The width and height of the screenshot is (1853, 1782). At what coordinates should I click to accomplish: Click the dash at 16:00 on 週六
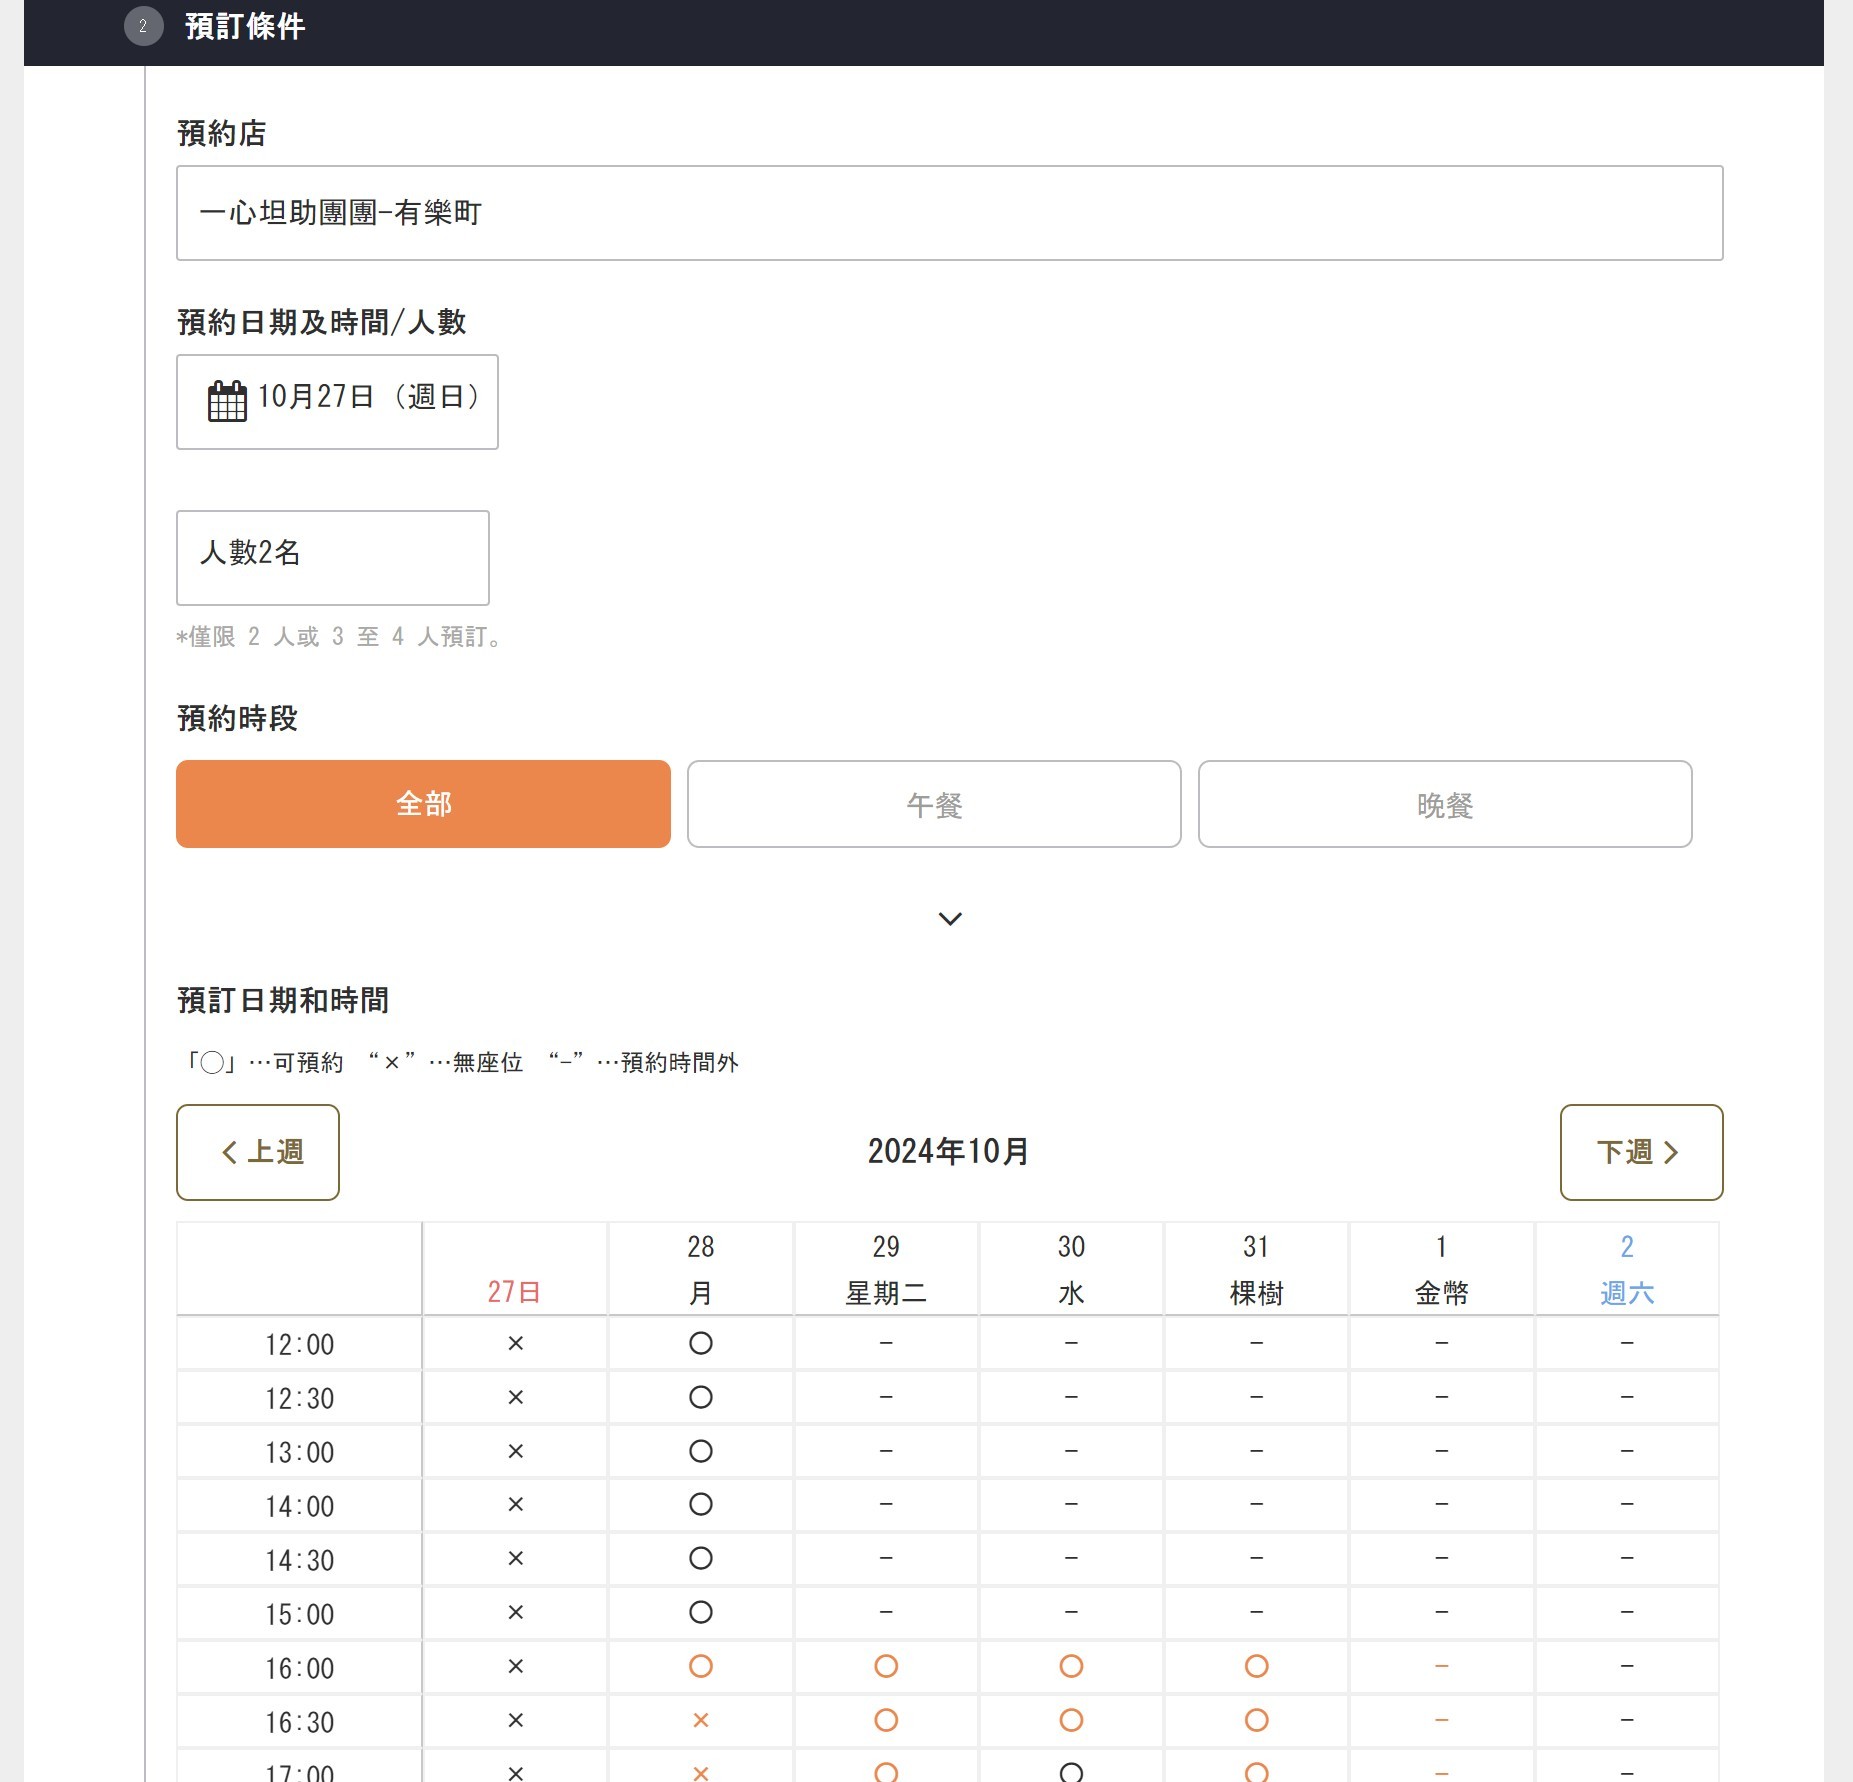click(x=1627, y=1666)
